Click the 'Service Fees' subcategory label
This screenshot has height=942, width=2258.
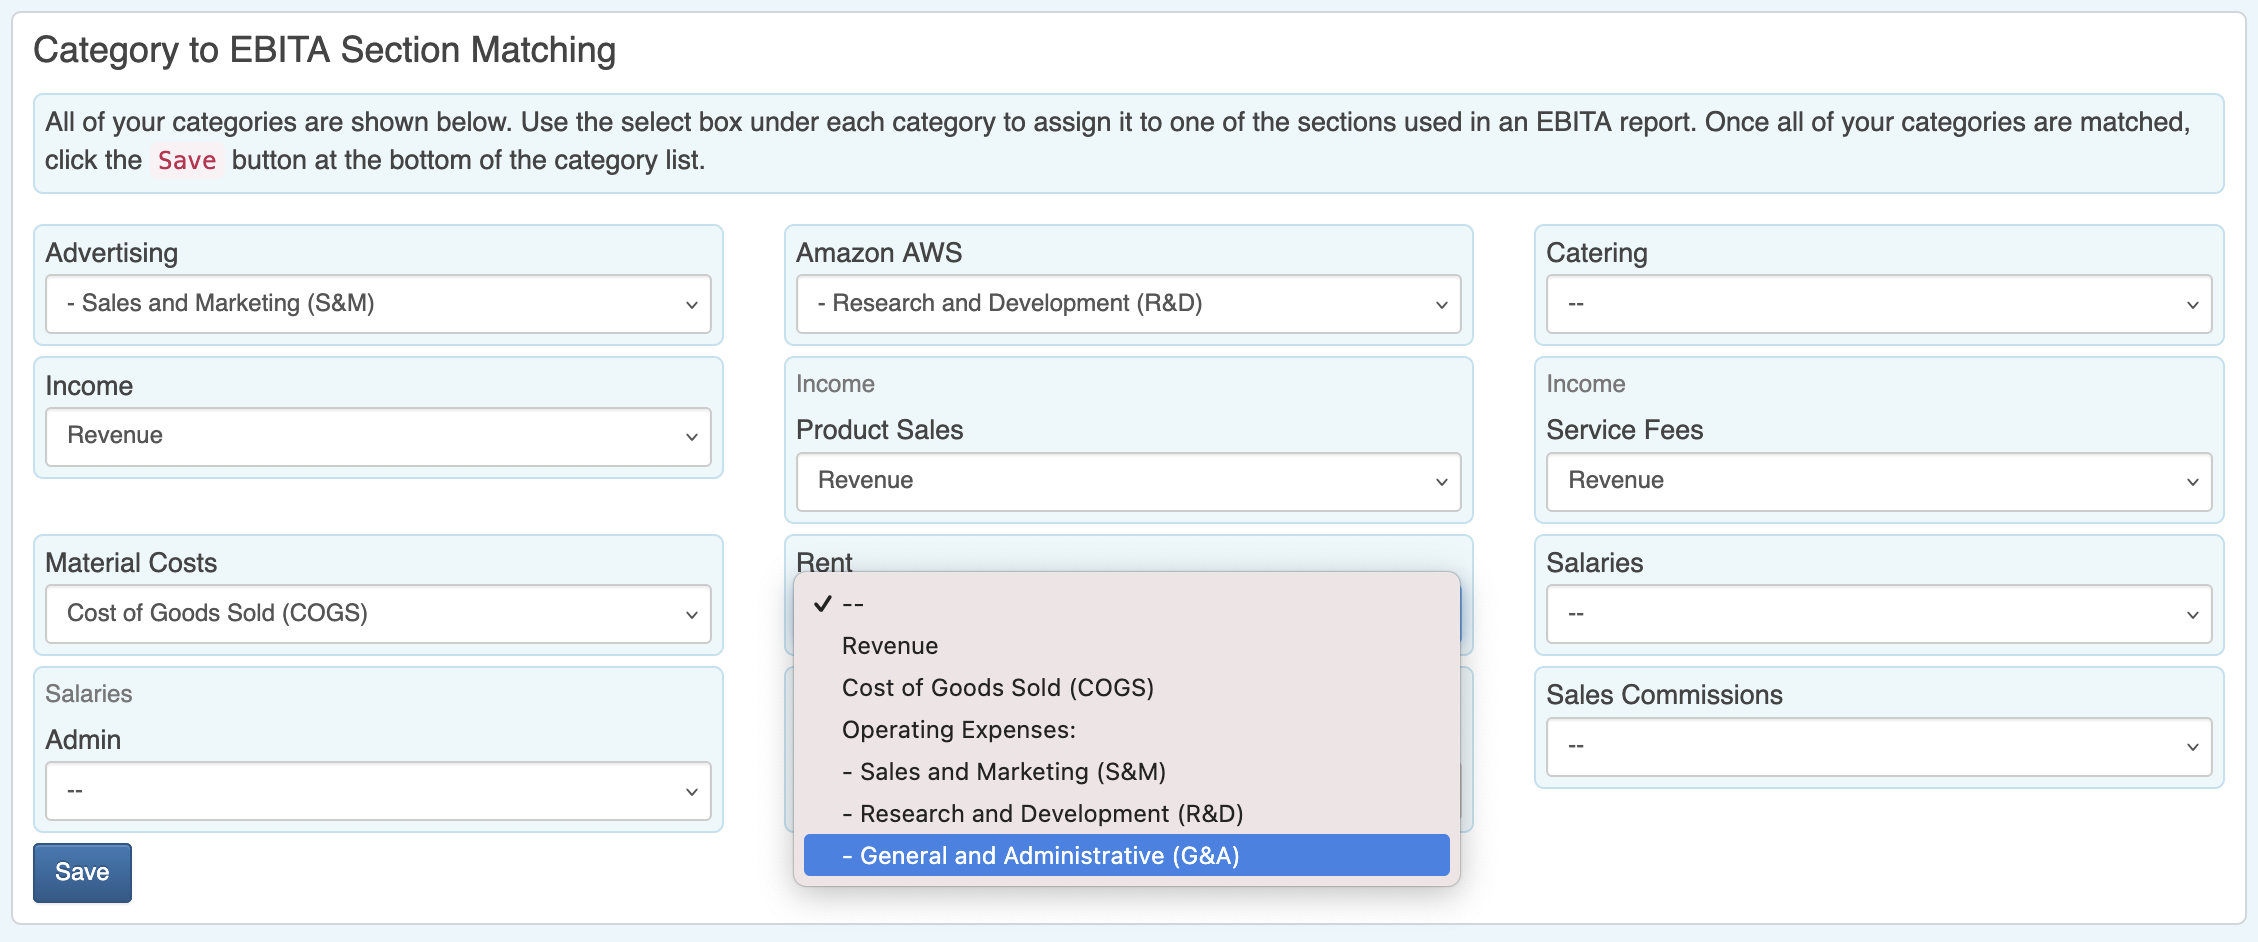pyautogui.click(x=1625, y=430)
